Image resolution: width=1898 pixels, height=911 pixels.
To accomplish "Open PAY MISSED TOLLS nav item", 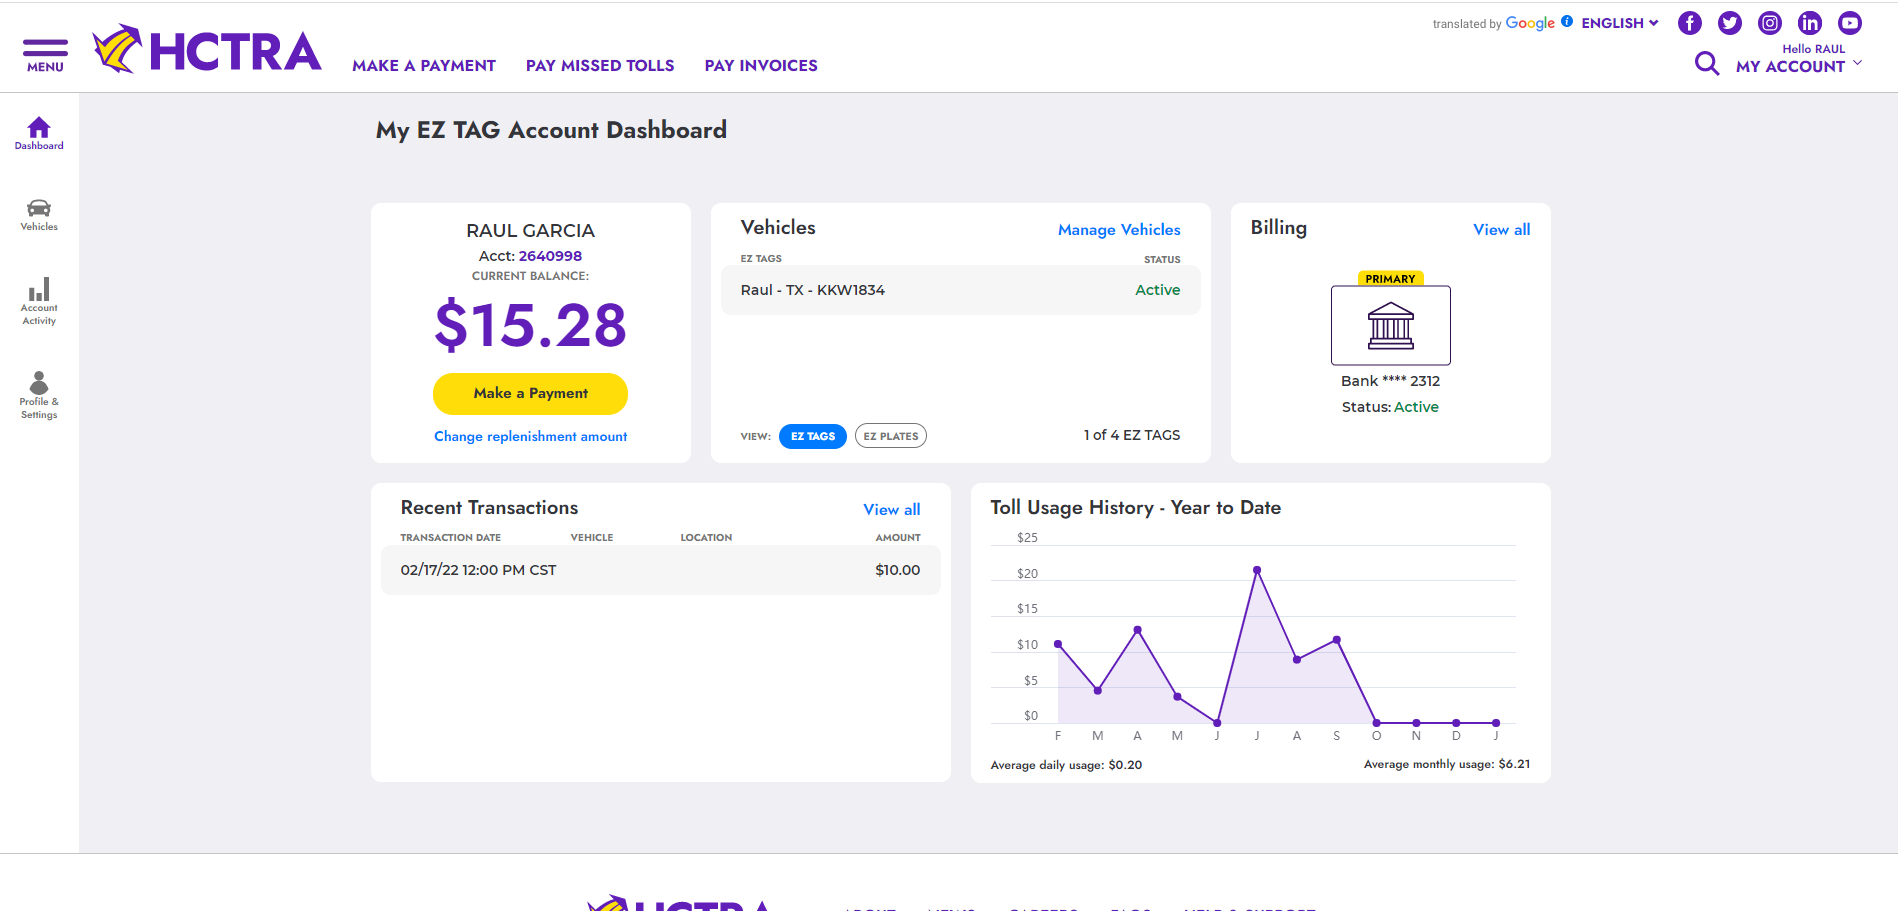I will pyautogui.click(x=600, y=66).
